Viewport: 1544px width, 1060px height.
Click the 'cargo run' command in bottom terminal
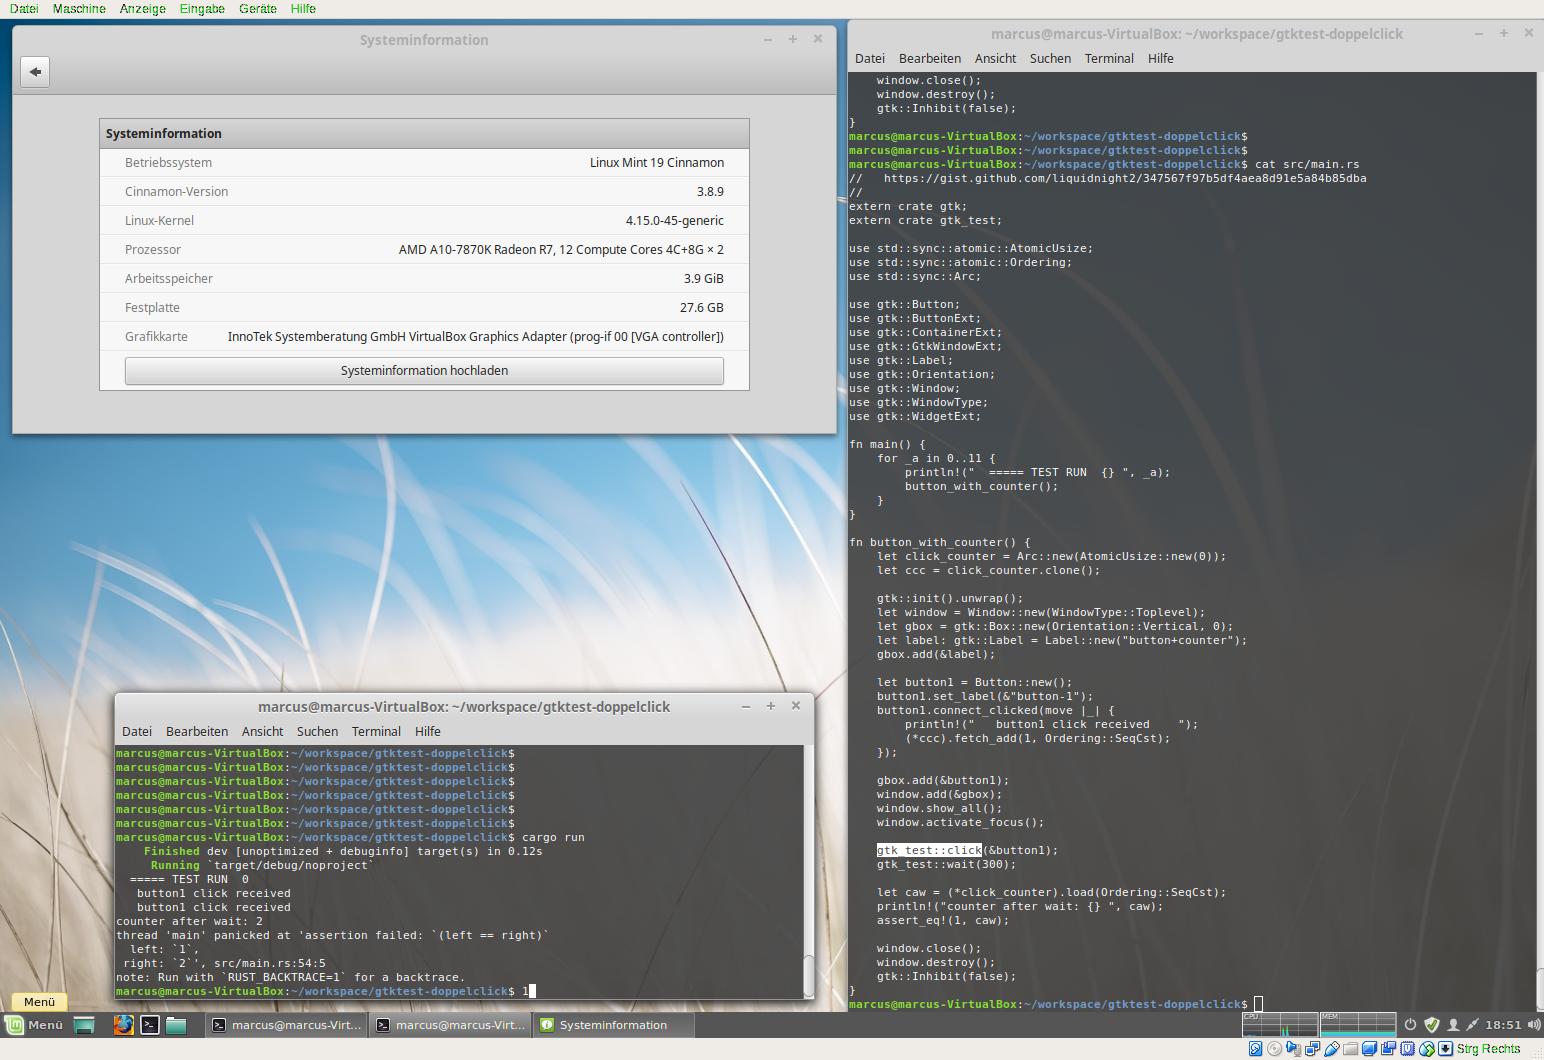click(553, 837)
